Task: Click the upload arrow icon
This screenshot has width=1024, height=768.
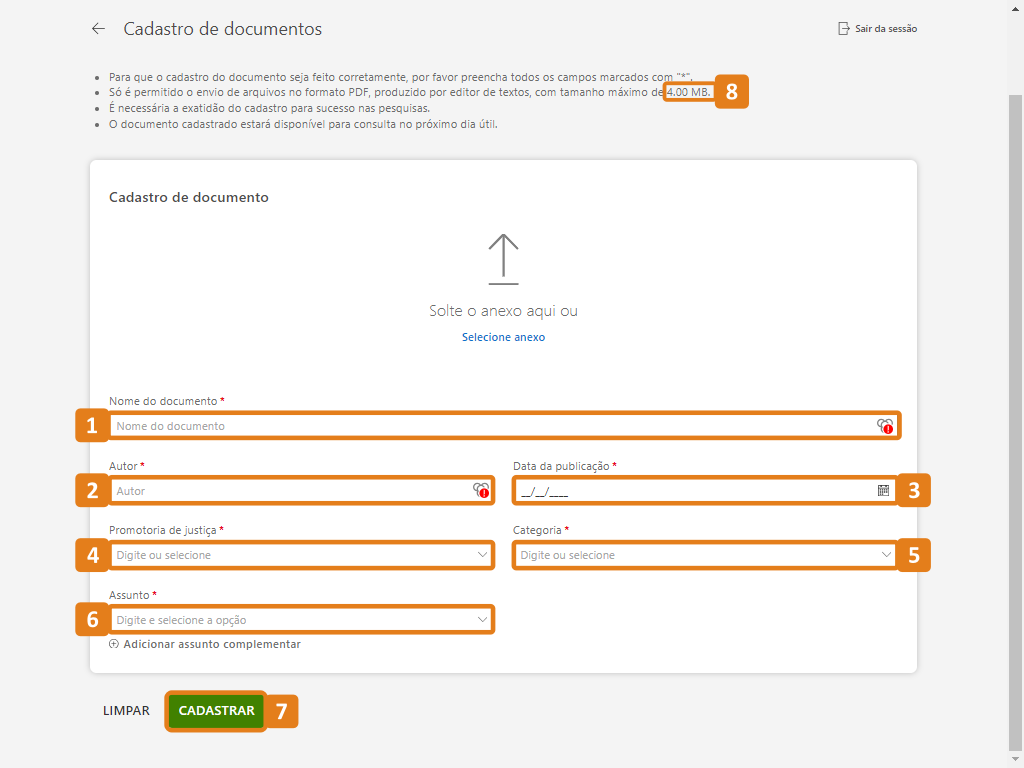Action: tap(503, 258)
